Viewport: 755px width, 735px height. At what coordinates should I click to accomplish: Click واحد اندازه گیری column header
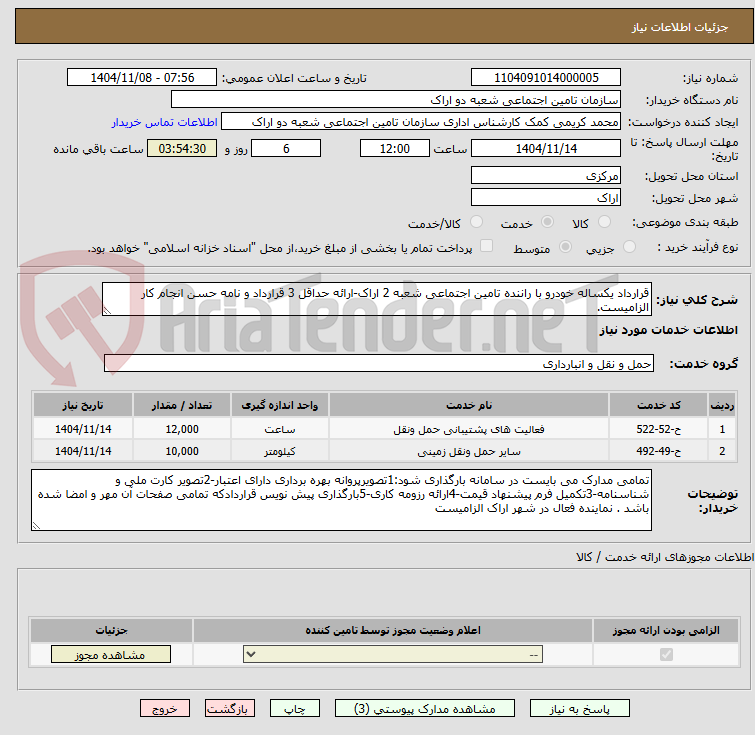[x=280, y=405]
